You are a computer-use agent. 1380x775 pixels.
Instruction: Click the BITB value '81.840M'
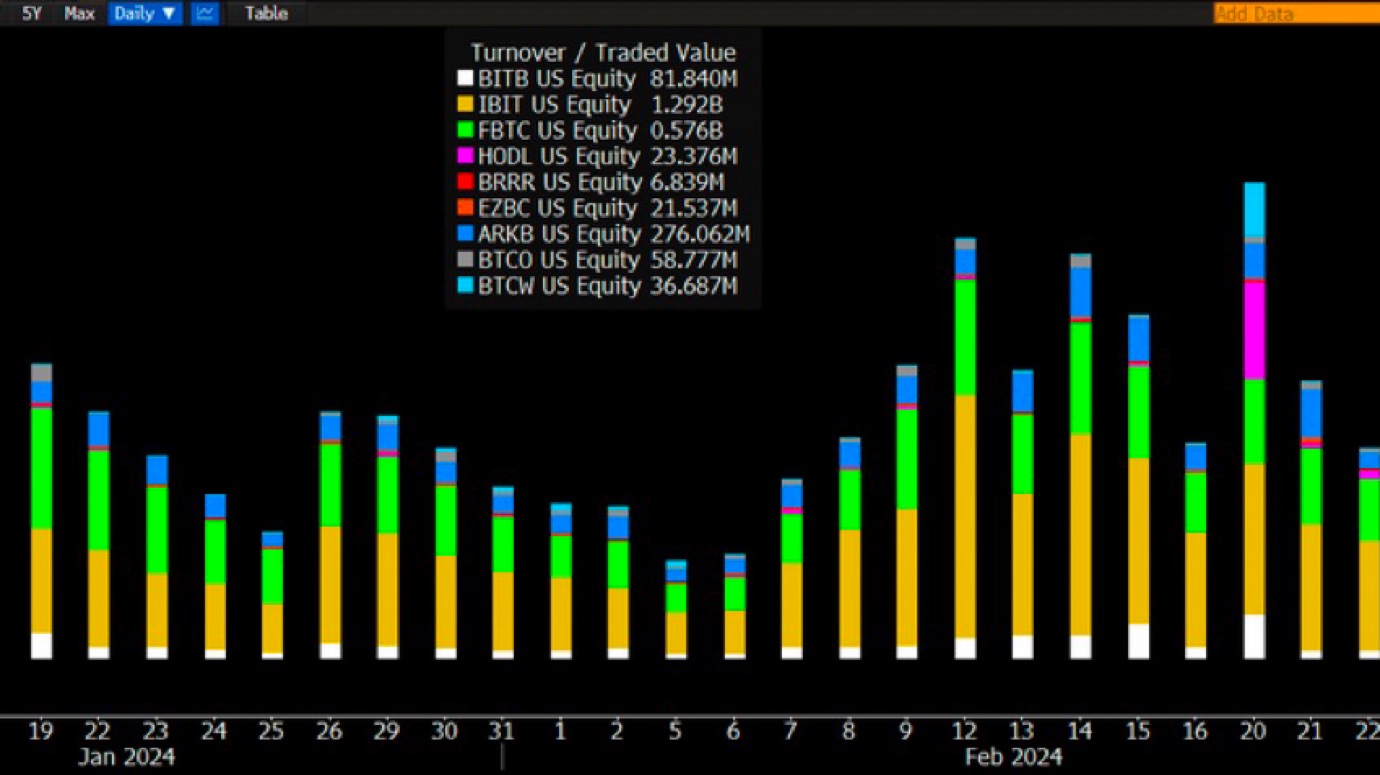point(692,79)
